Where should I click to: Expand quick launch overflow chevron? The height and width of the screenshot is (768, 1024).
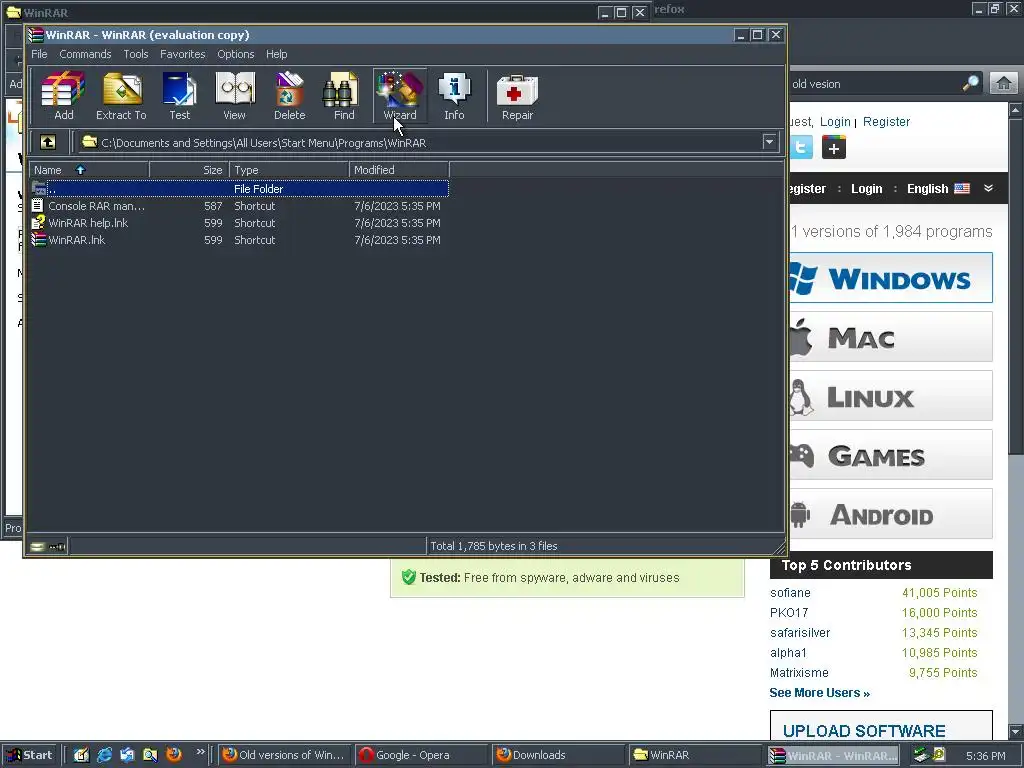click(200, 752)
